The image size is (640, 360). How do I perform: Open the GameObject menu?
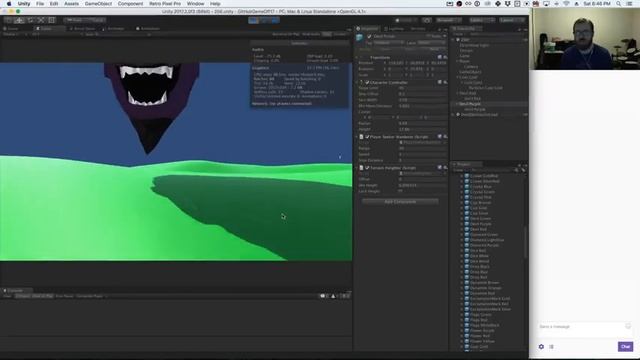click(x=98, y=4)
